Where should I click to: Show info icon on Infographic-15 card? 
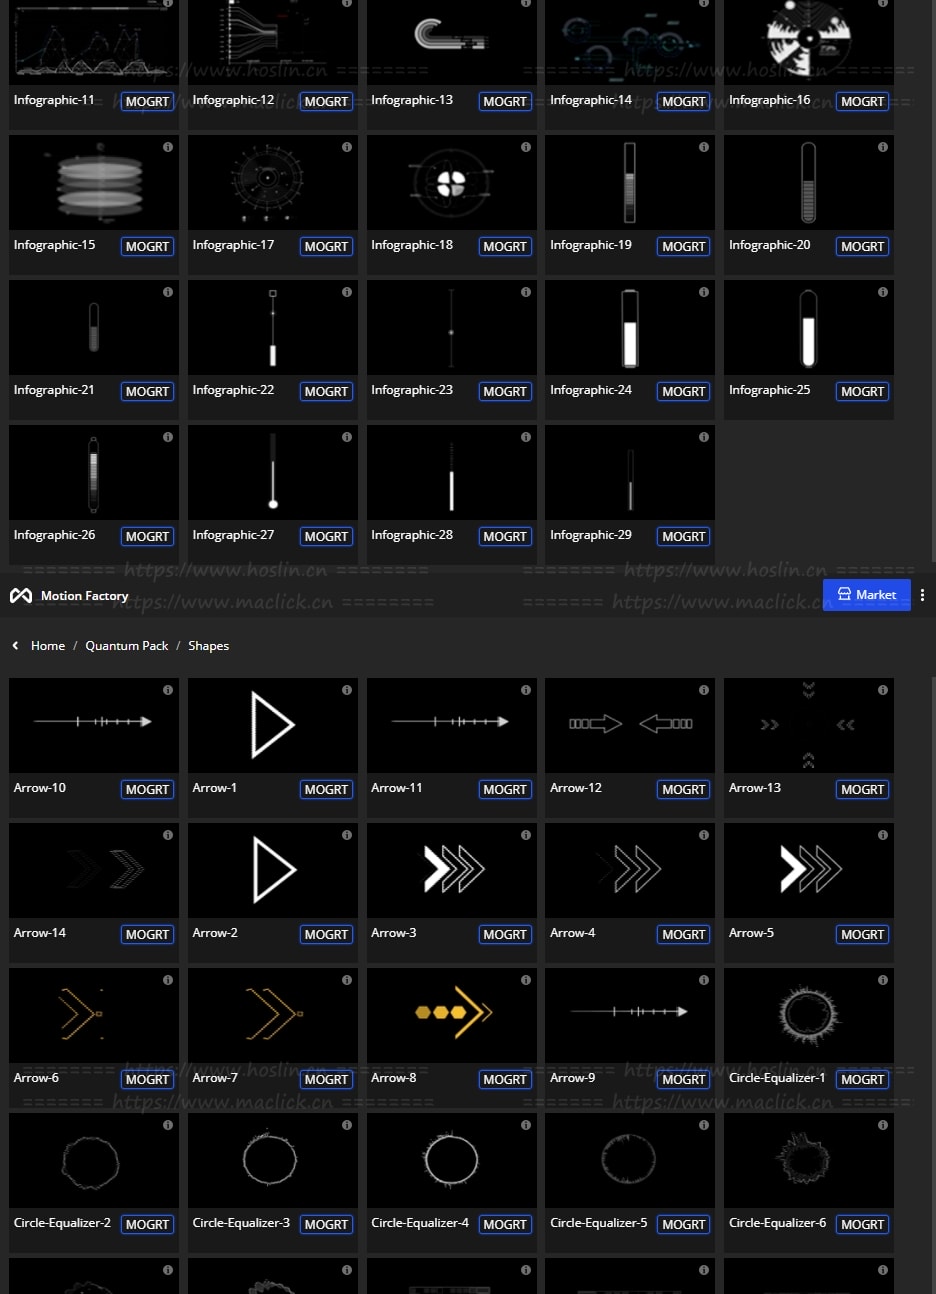pos(168,147)
